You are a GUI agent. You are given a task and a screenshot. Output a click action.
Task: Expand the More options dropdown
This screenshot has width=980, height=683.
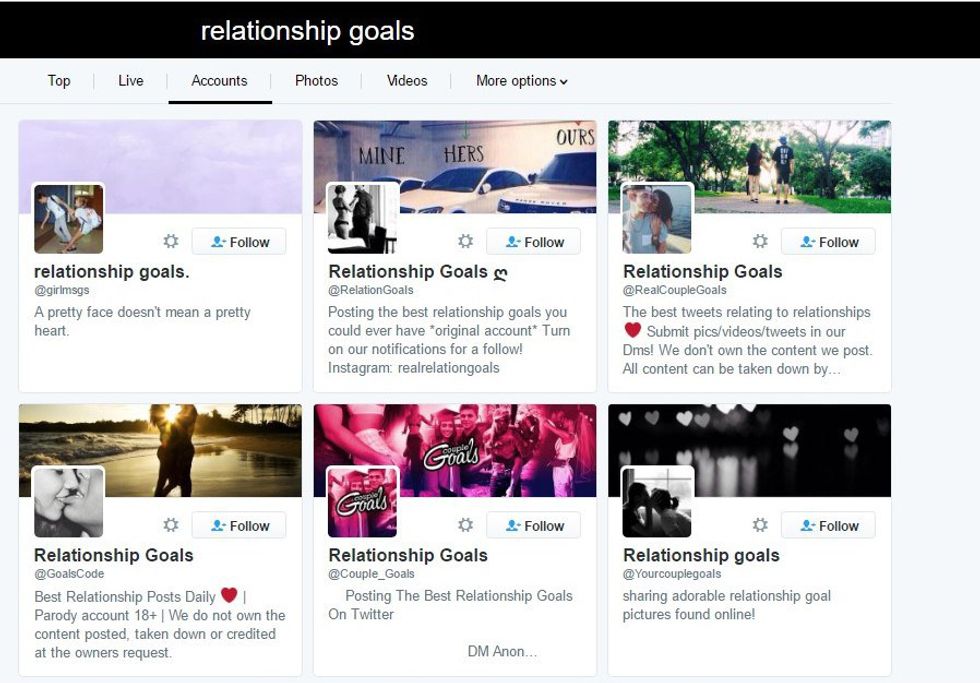tap(522, 81)
